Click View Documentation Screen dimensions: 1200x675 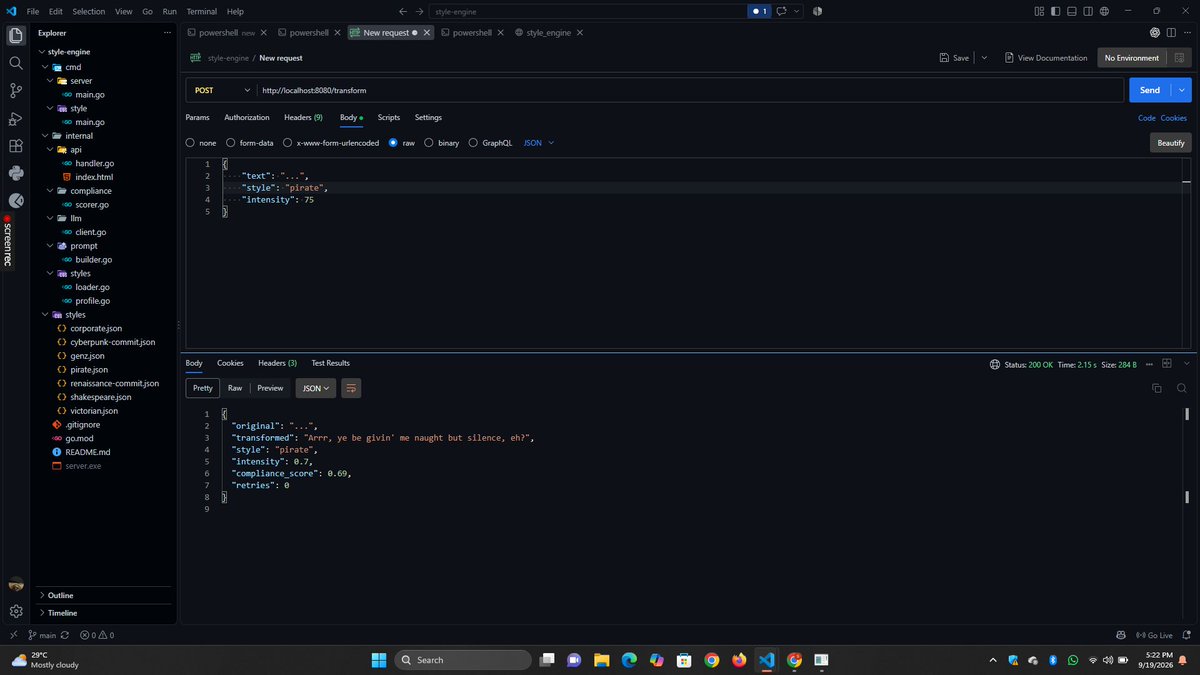click(x=1046, y=58)
